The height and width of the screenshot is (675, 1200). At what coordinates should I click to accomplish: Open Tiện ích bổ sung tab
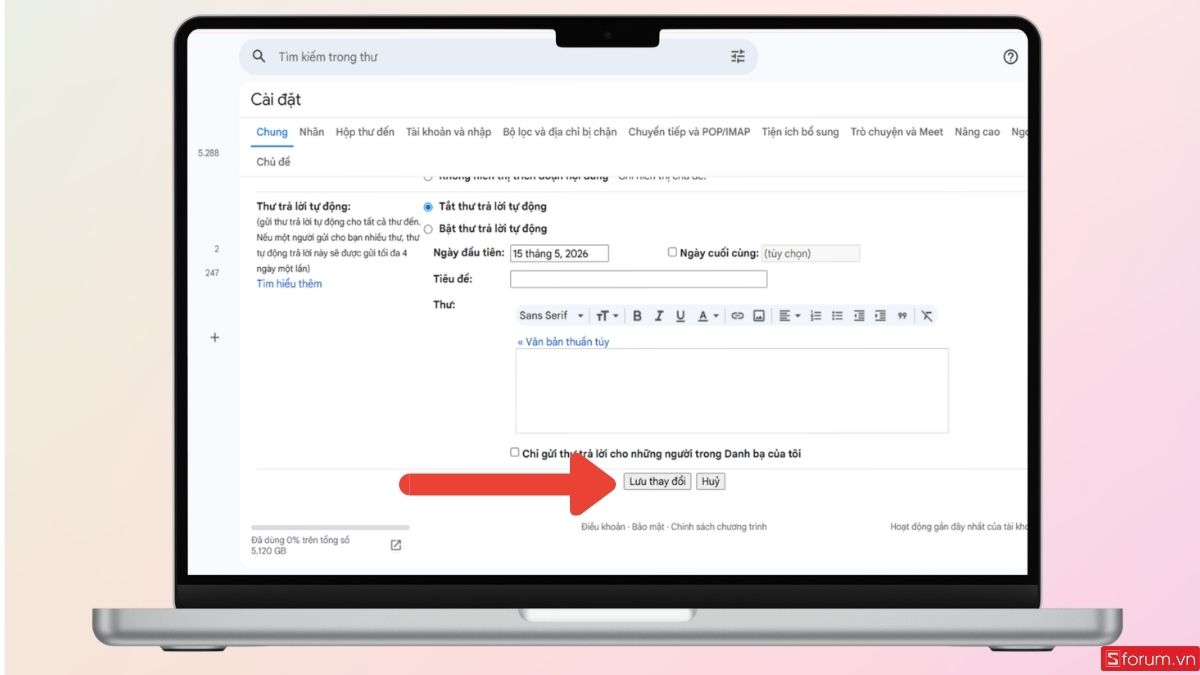pos(800,132)
